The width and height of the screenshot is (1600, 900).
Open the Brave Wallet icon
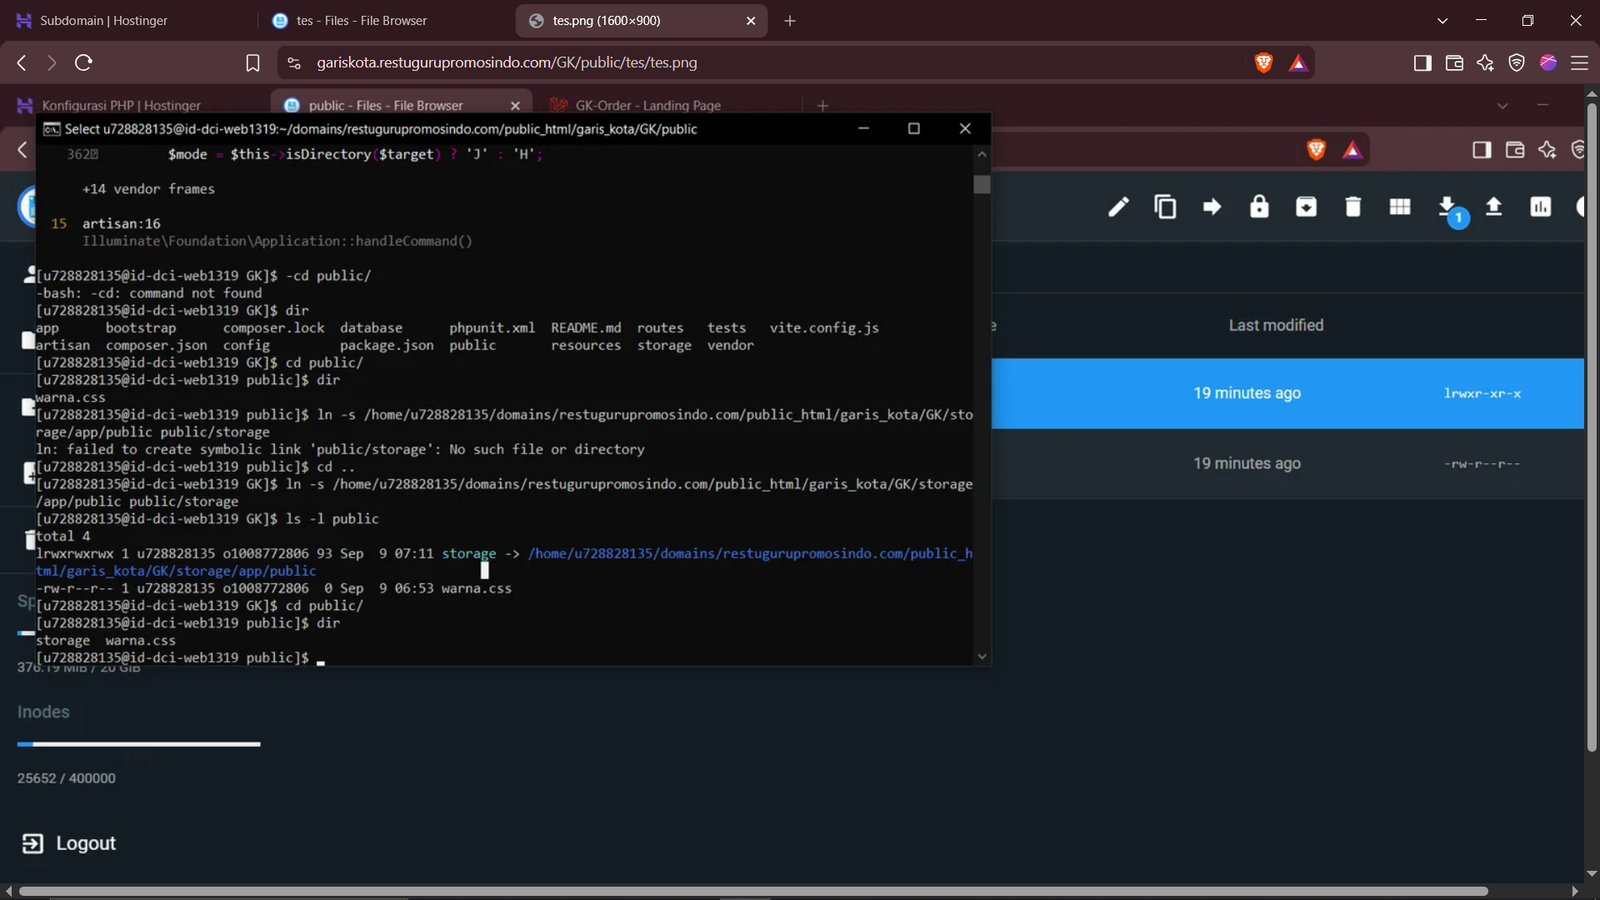(x=1454, y=63)
